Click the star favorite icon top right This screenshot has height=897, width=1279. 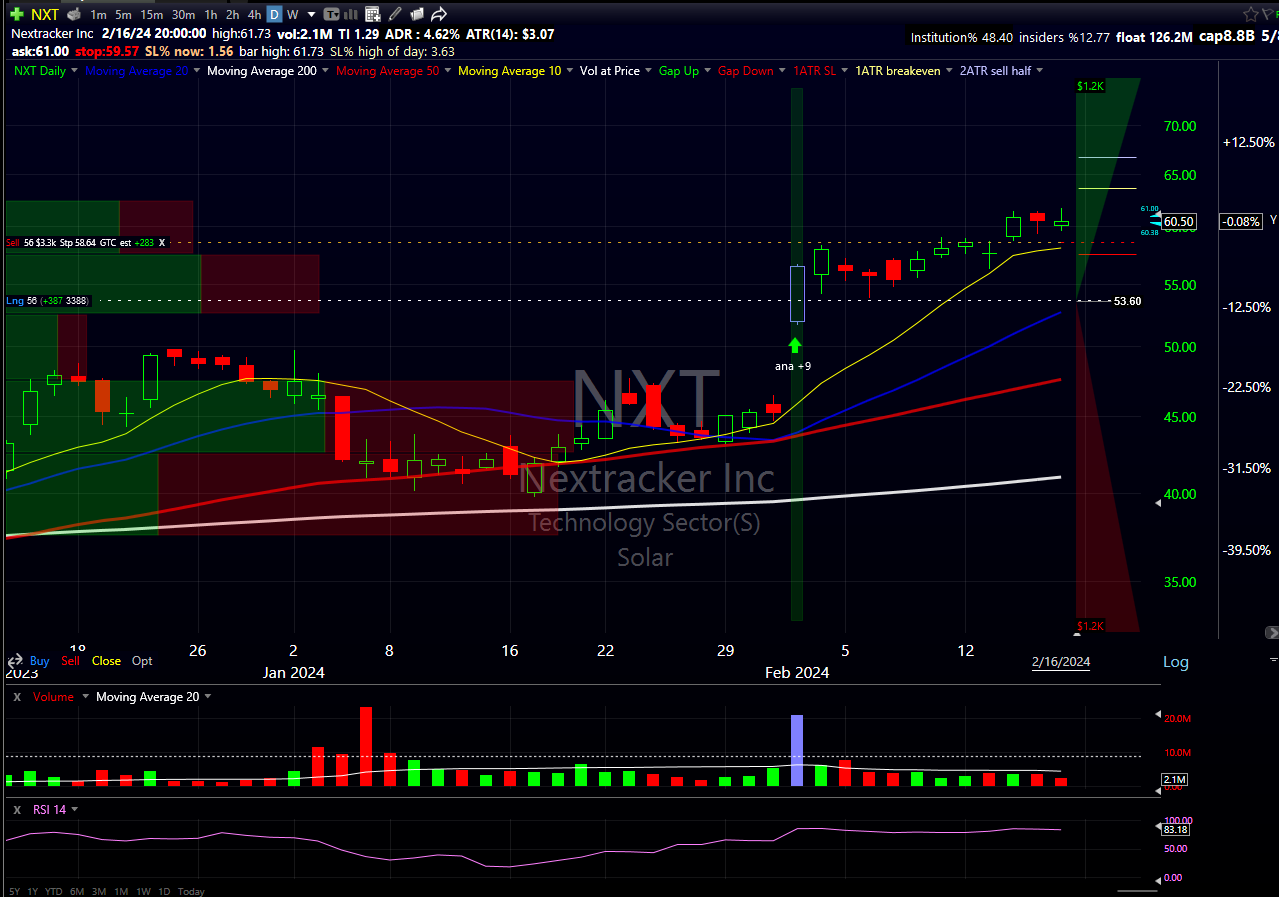click(1251, 14)
